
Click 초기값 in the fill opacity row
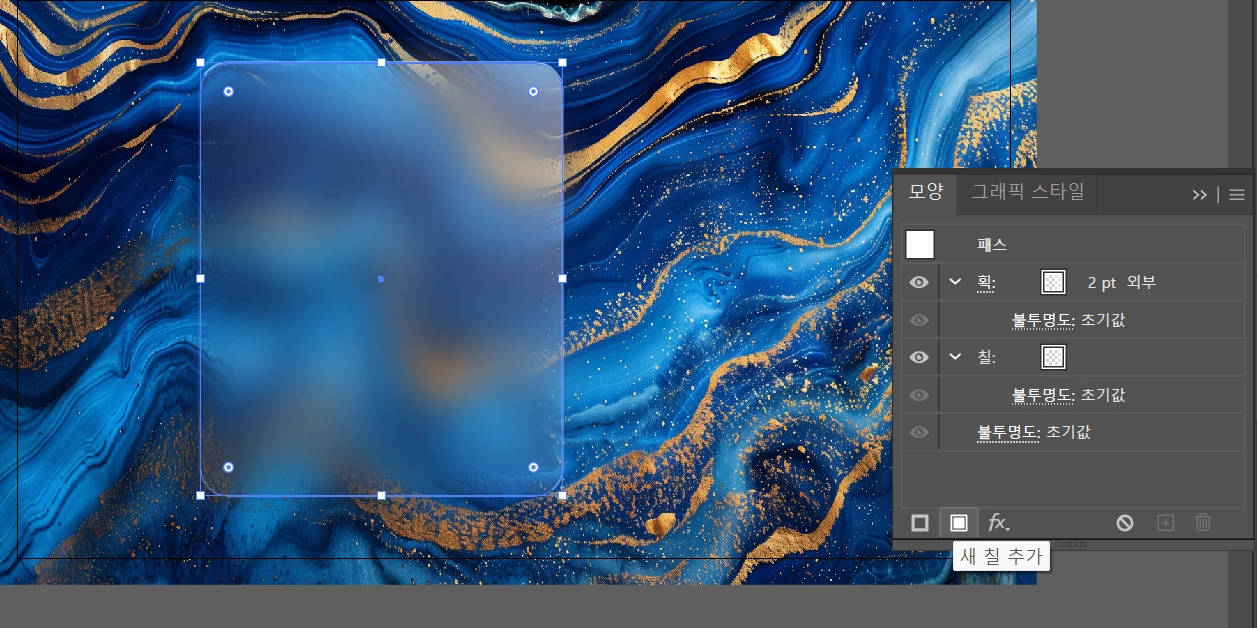[x=1103, y=395]
